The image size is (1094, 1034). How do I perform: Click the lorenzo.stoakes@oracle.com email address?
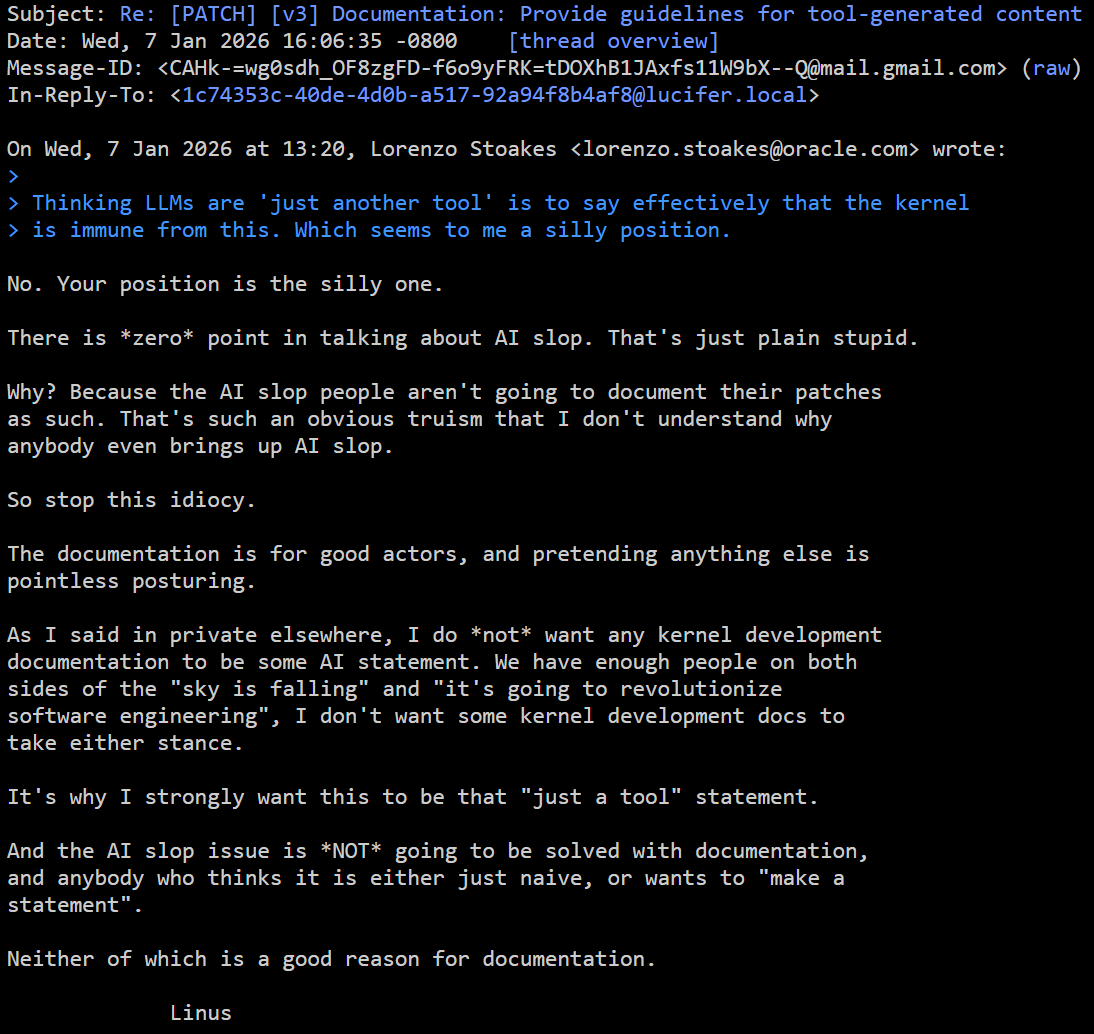click(745, 149)
